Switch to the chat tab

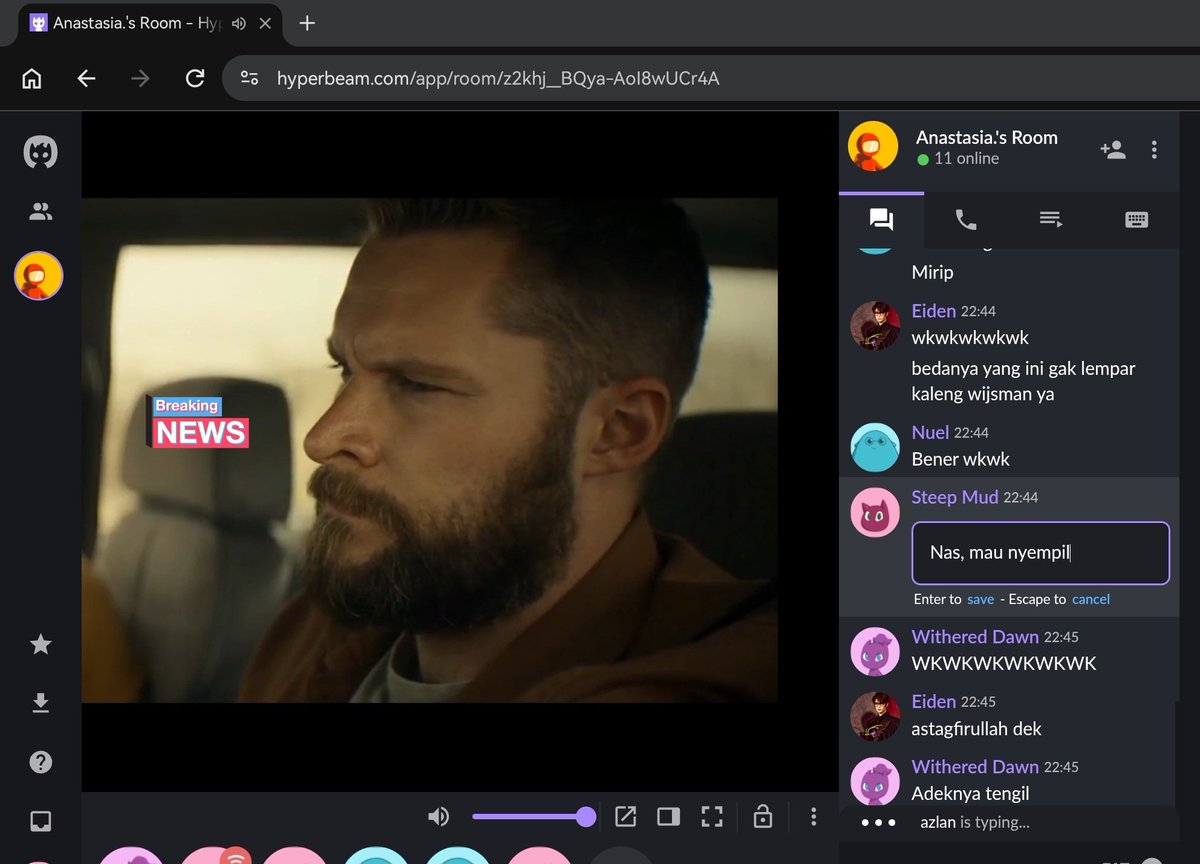[x=881, y=220]
